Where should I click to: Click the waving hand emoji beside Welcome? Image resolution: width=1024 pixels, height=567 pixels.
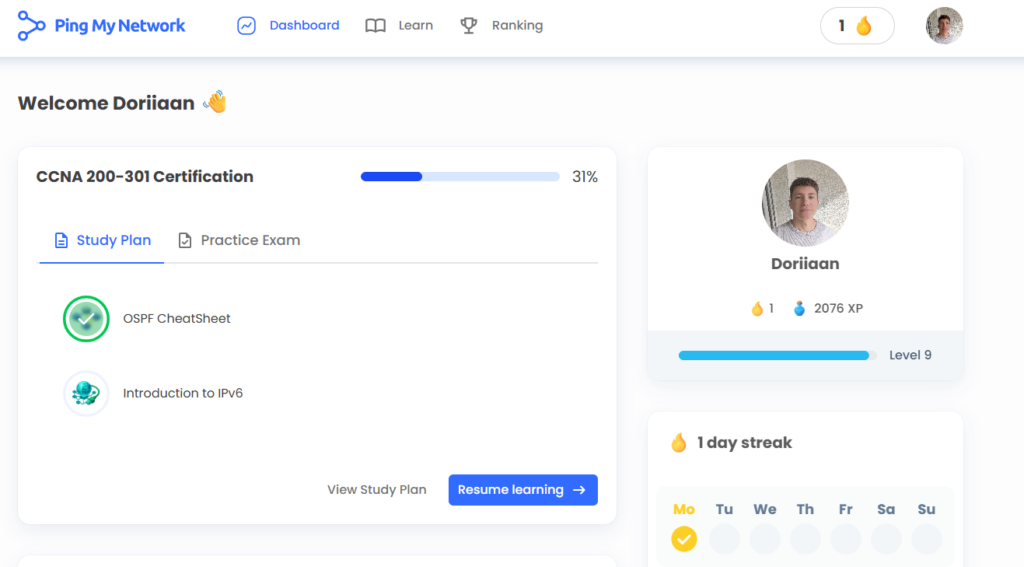[215, 102]
